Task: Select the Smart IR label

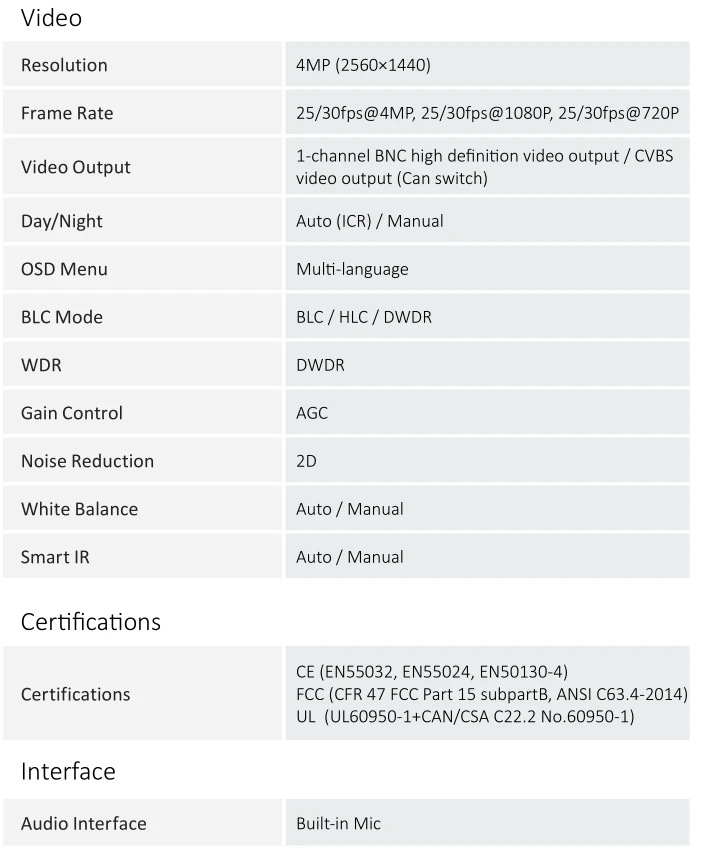Action: (55, 557)
